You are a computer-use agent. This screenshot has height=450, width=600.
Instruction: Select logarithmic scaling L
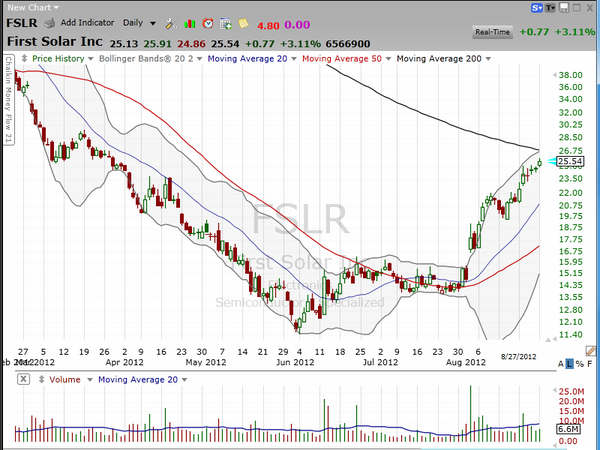[x=569, y=364]
